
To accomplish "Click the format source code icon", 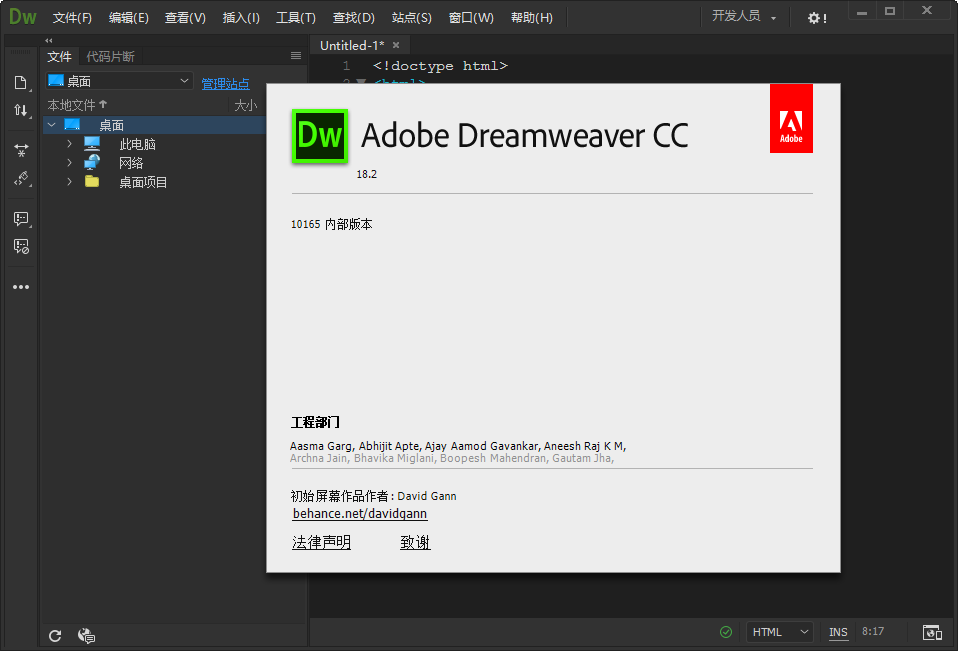I will [x=21, y=178].
